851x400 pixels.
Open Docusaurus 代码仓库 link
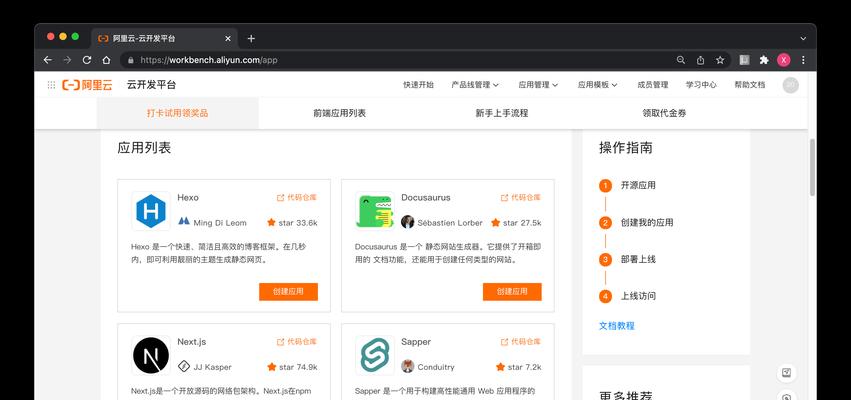coord(520,198)
